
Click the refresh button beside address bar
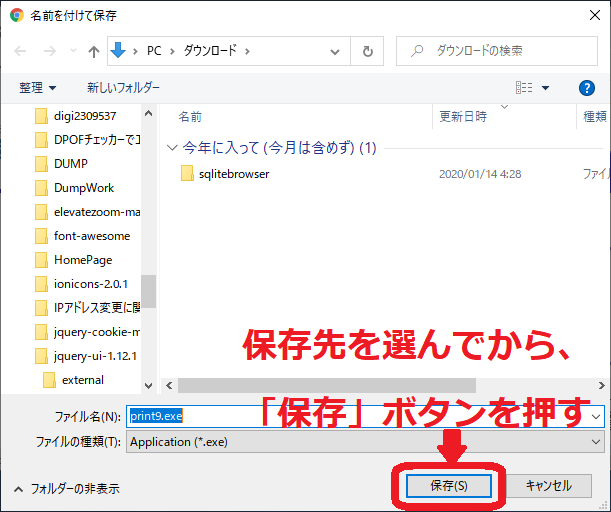pos(368,50)
